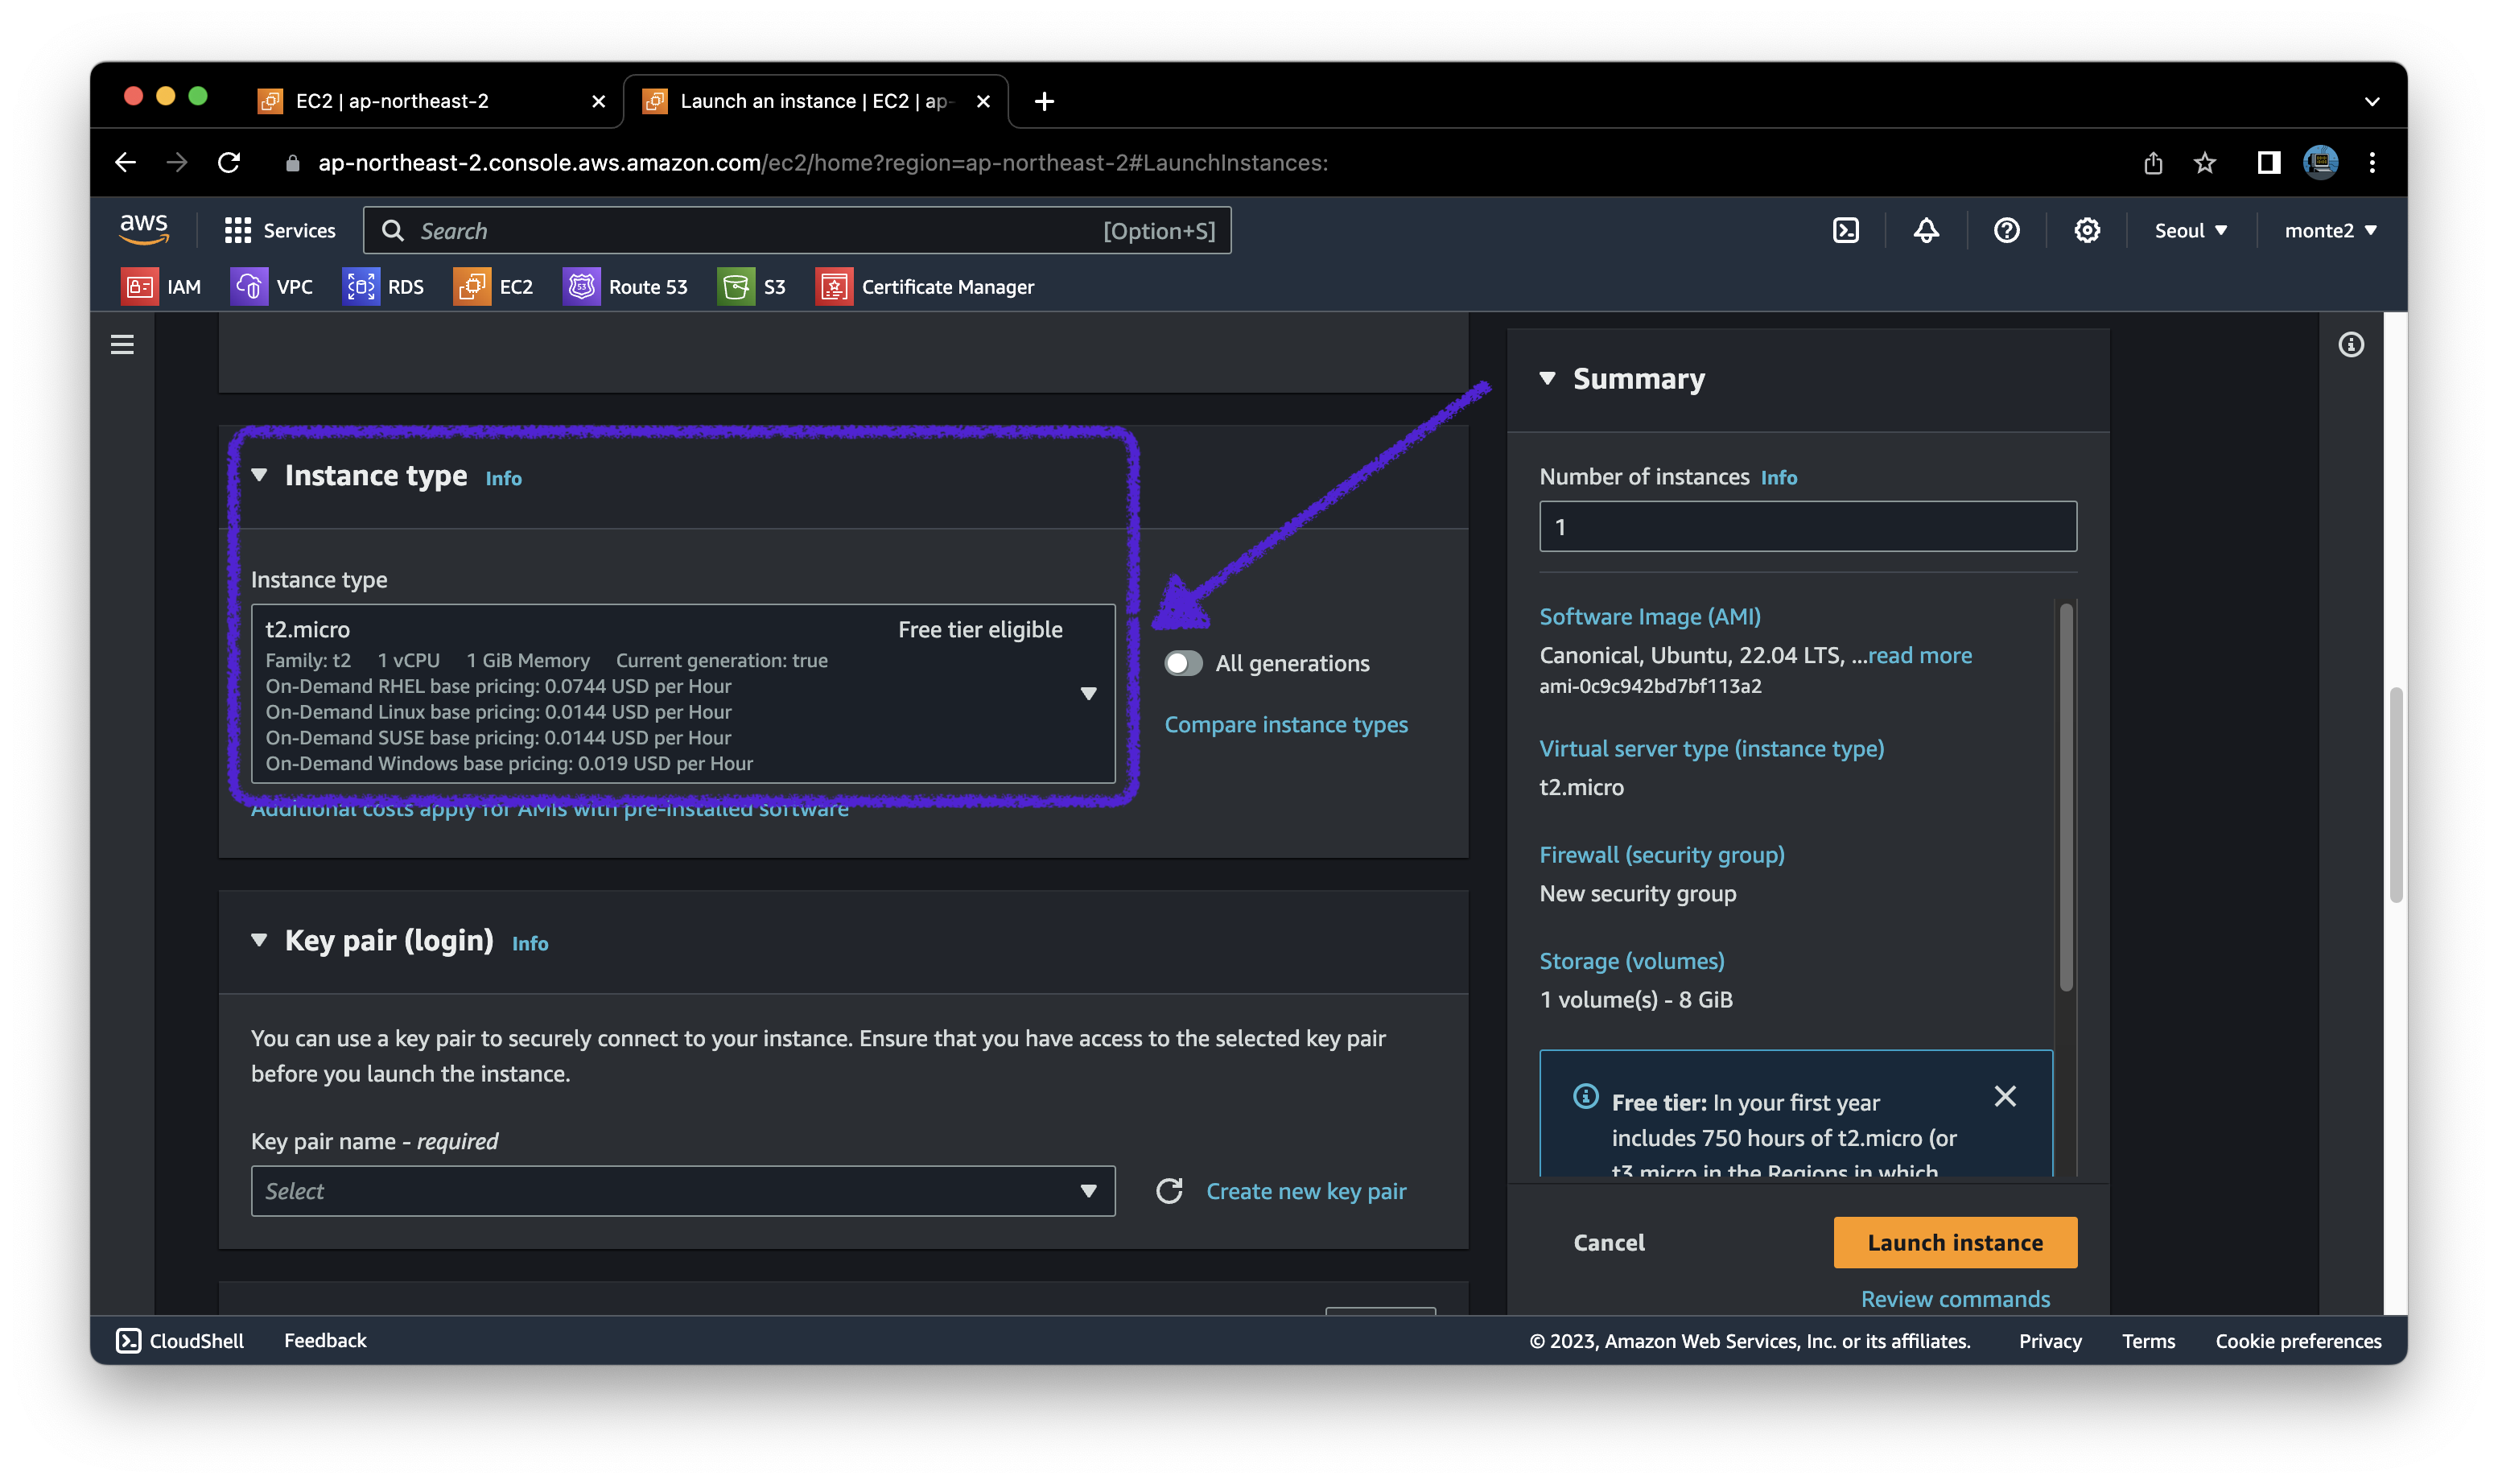This screenshot has width=2498, height=1484.
Task: Collapse the Summary section
Action: tap(1547, 379)
